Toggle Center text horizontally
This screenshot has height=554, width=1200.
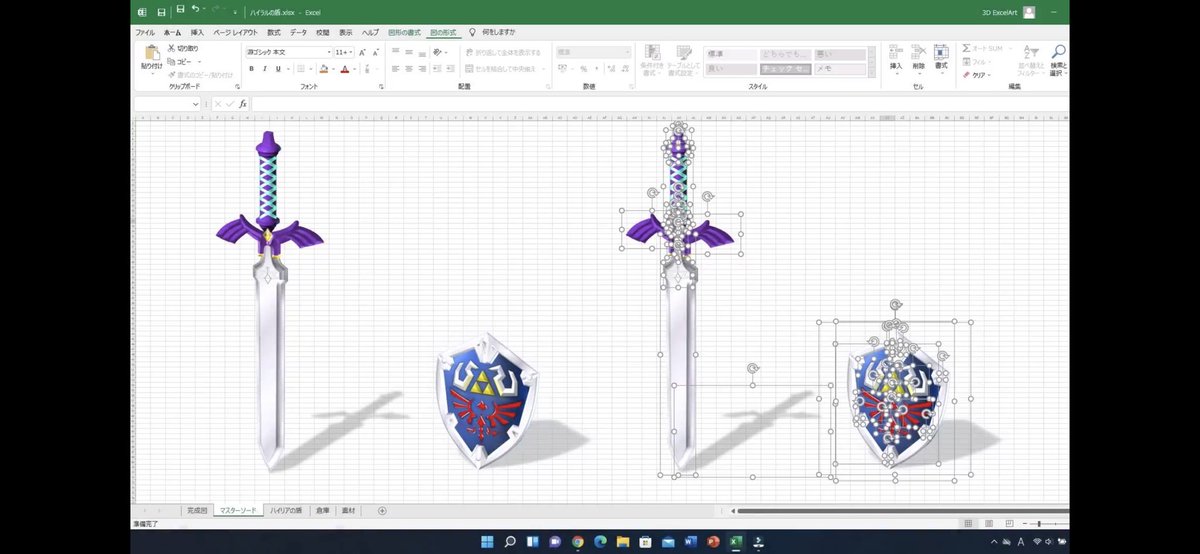point(409,69)
